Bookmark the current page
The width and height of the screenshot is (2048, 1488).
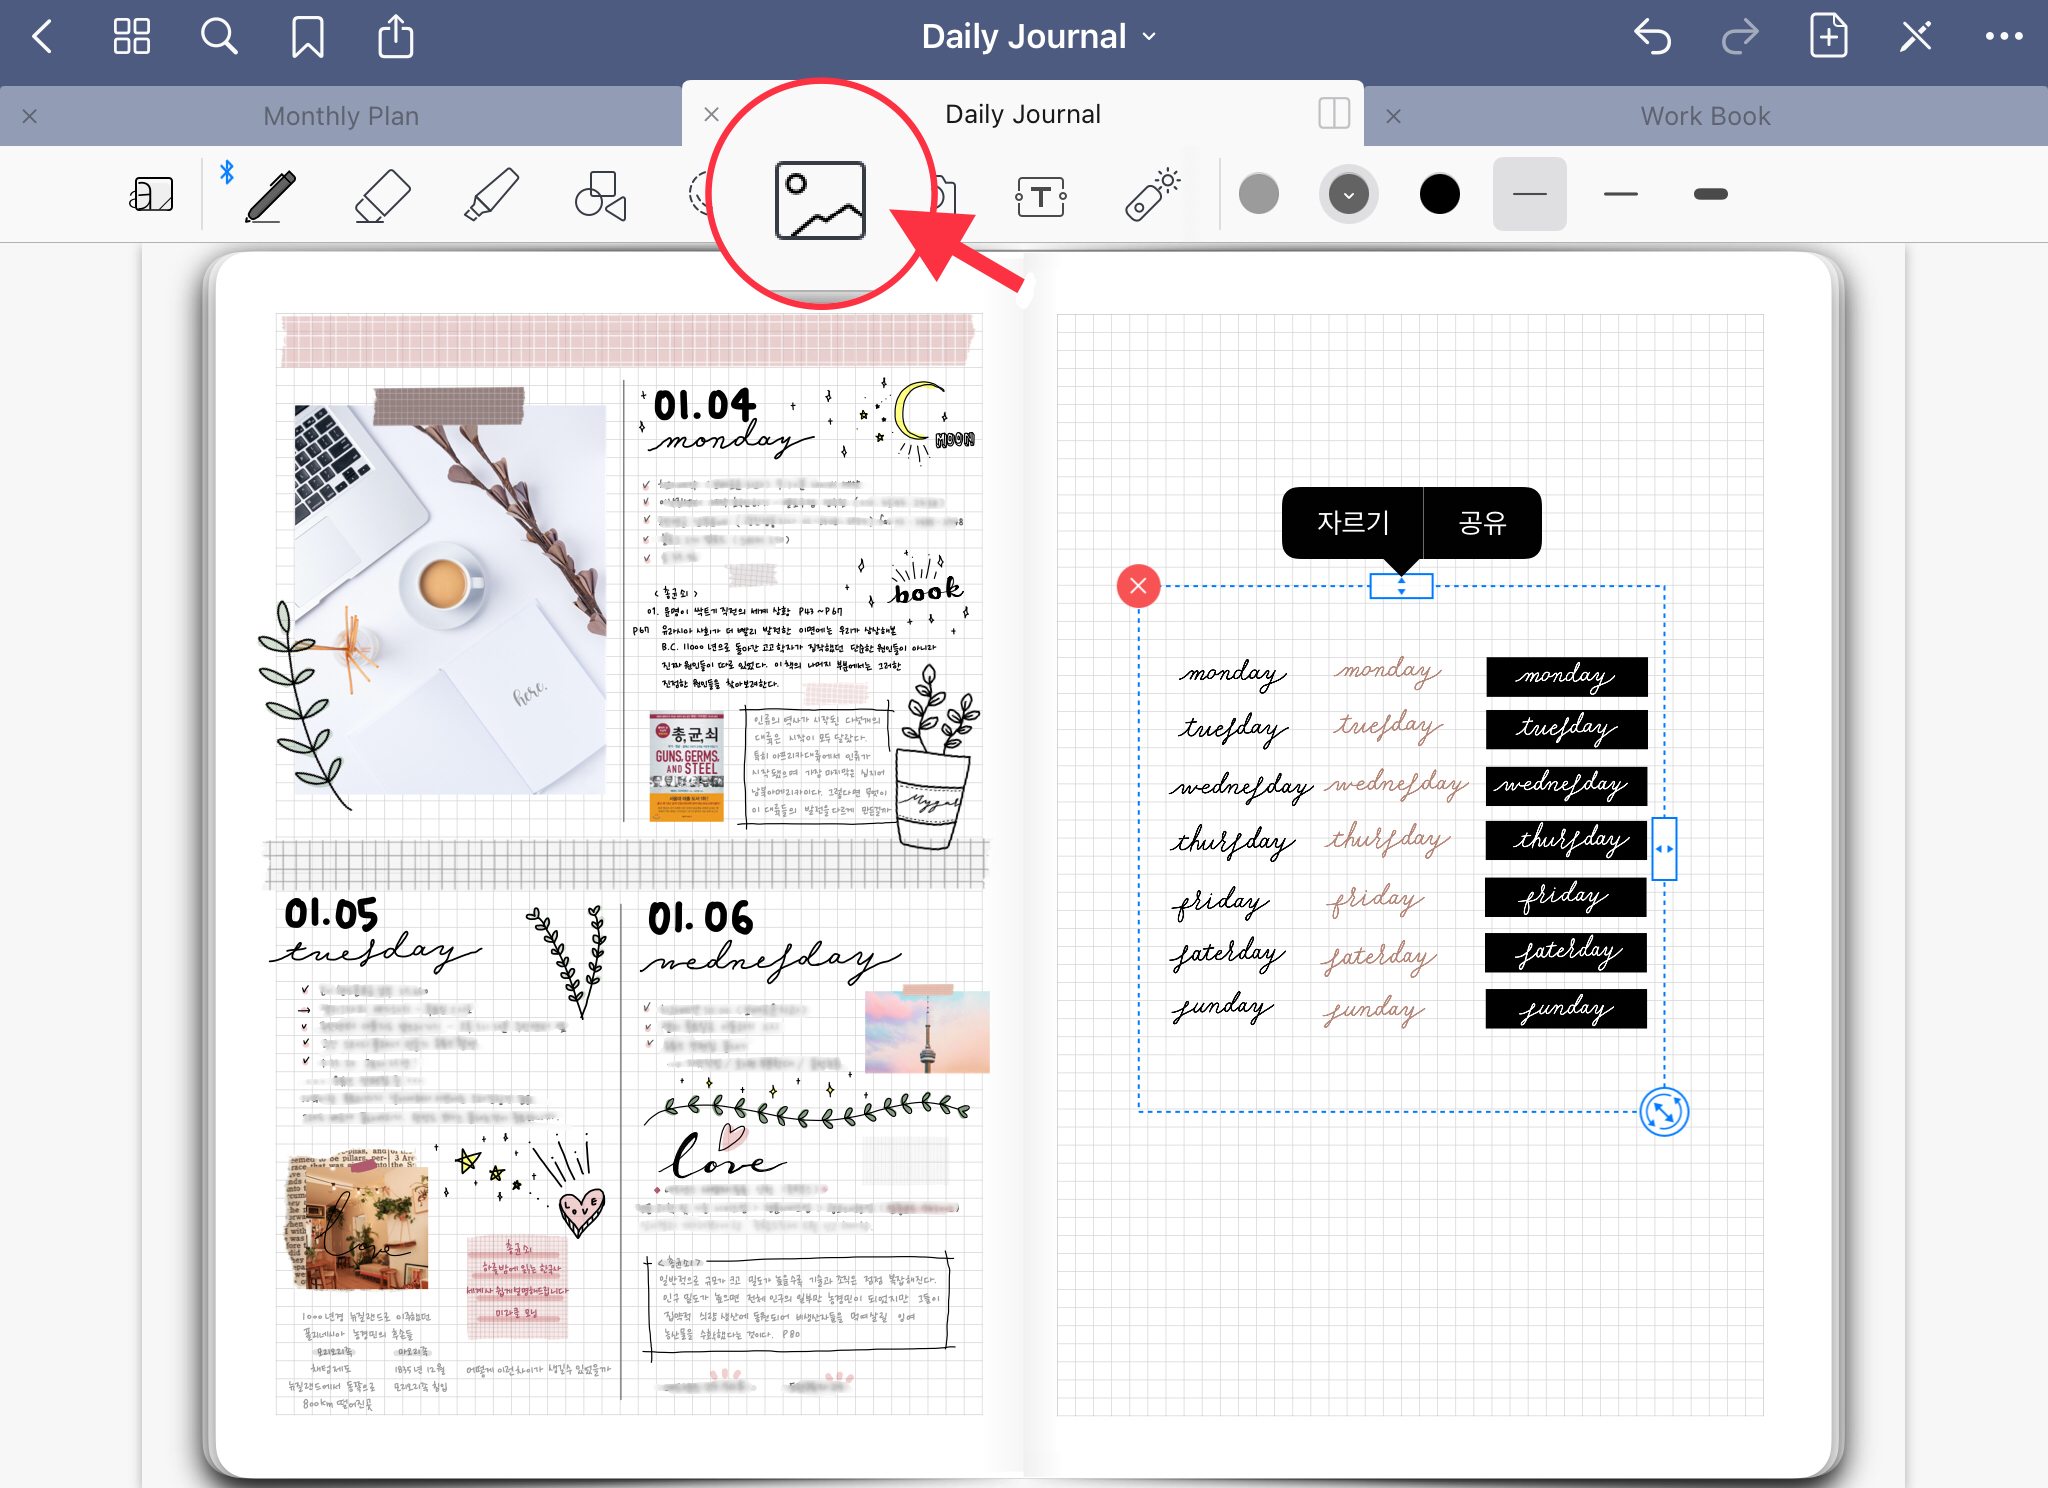click(307, 37)
